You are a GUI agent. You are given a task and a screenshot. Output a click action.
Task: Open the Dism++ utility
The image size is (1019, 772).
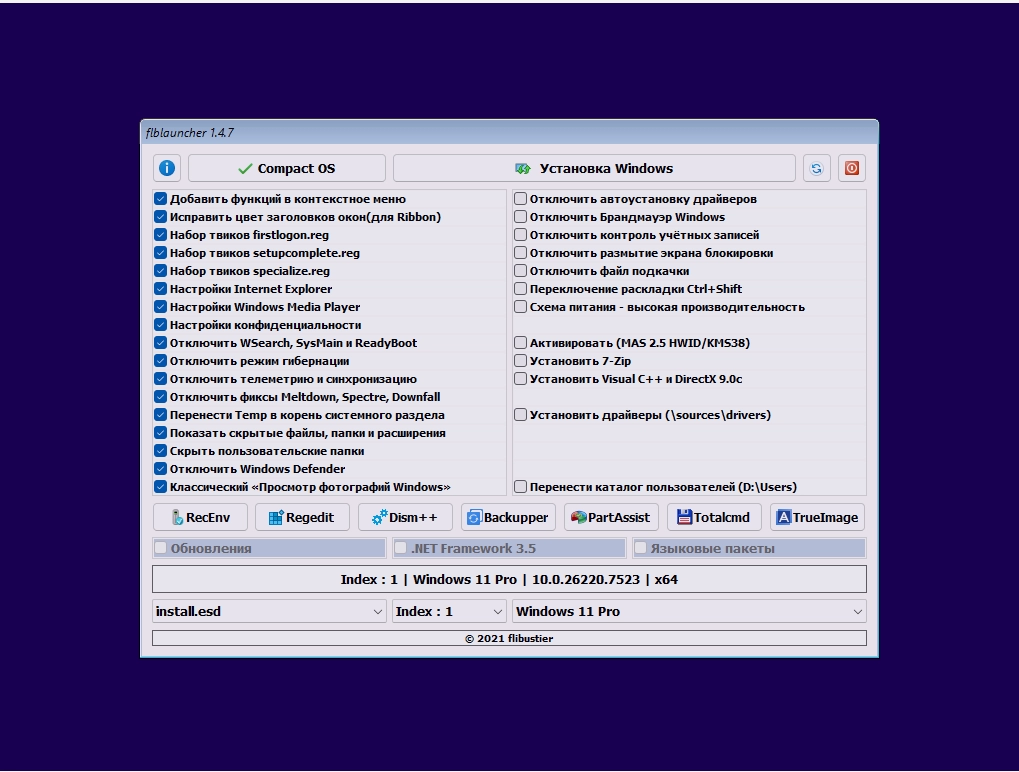[405, 517]
